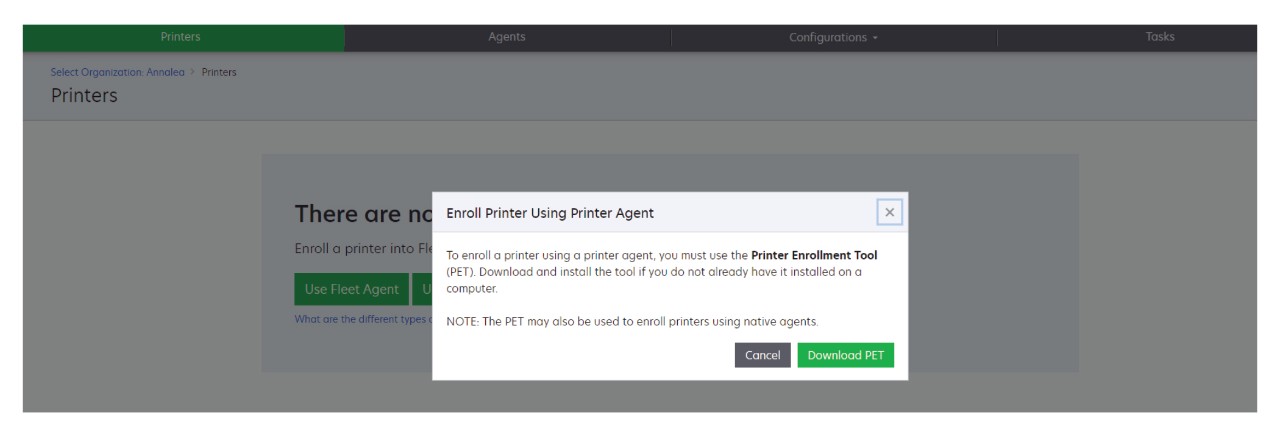This screenshot has height=437, width=1280.
Task: Click the Download PET button
Action: (x=845, y=355)
